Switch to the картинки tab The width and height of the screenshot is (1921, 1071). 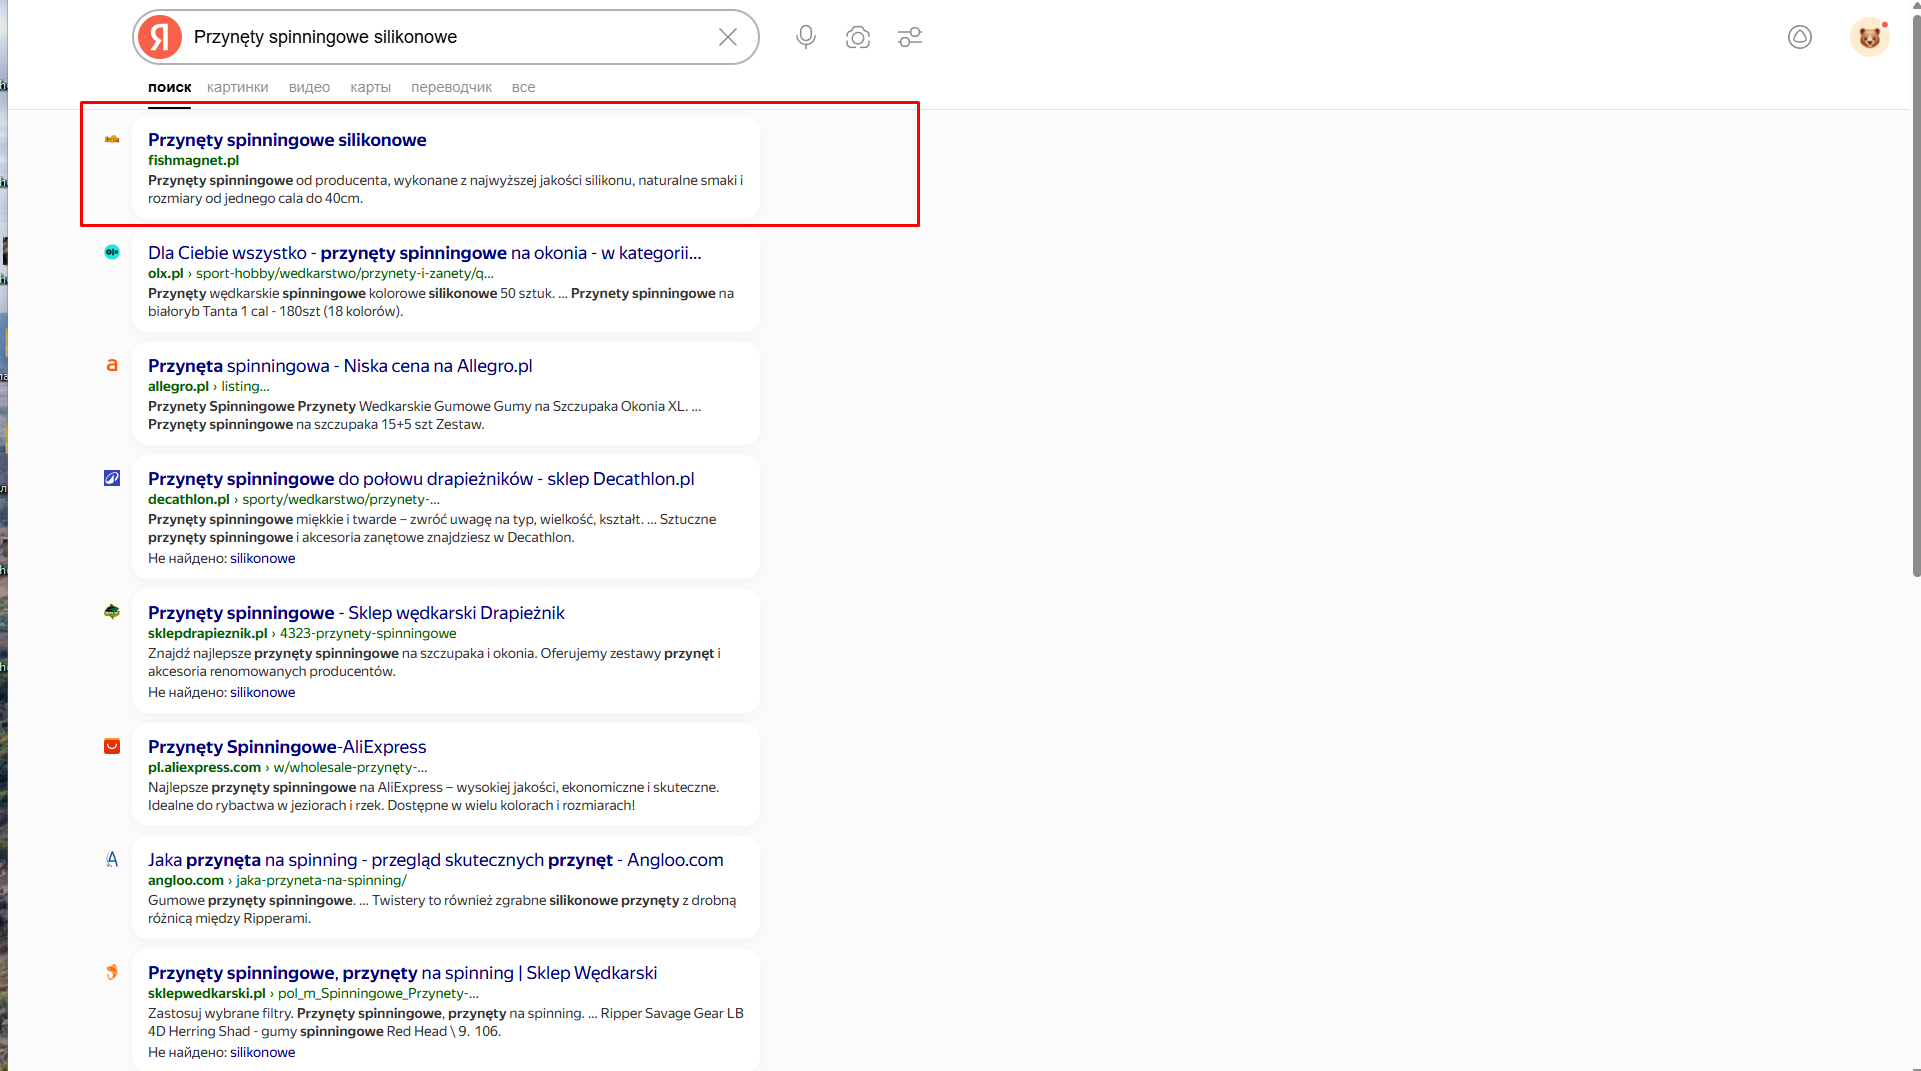[x=238, y=87]
